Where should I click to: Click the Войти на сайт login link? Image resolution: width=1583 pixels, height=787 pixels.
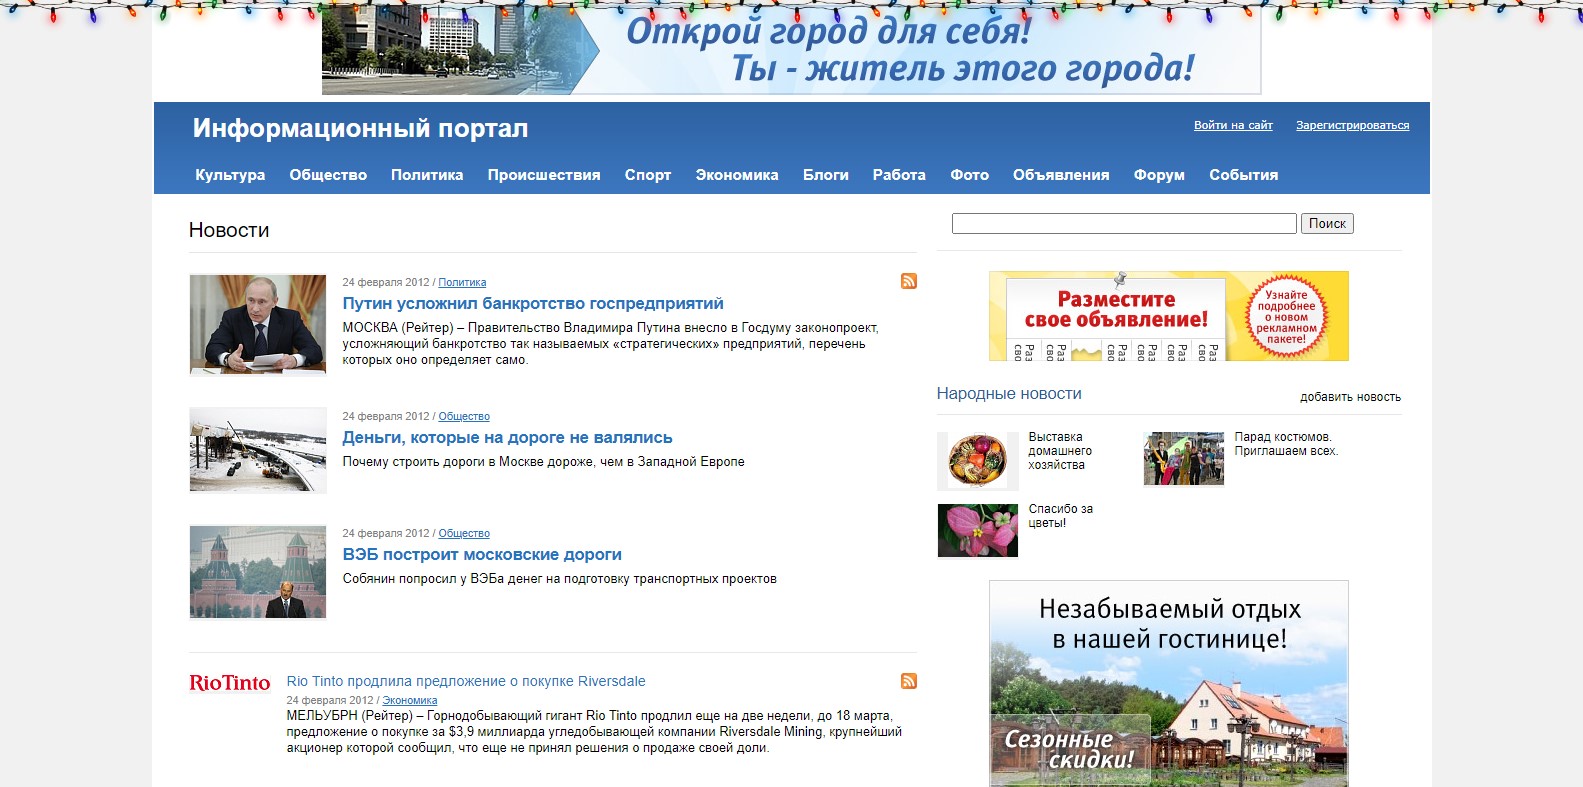(x=1233, y=125)
